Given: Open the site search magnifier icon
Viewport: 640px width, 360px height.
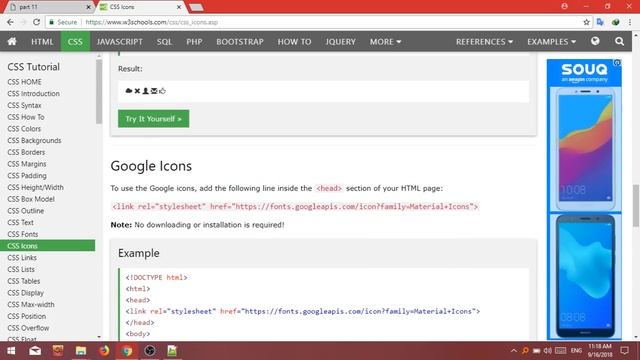Looking at the screenshot, I should [x=619, y=41].
